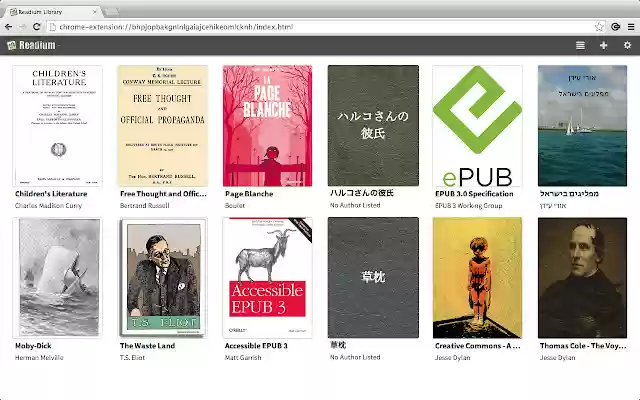Image resolution: width=640 pixels, height=400 pixels.
Task: Click author name "T.S. Eliot"
Action: (132, 358)
